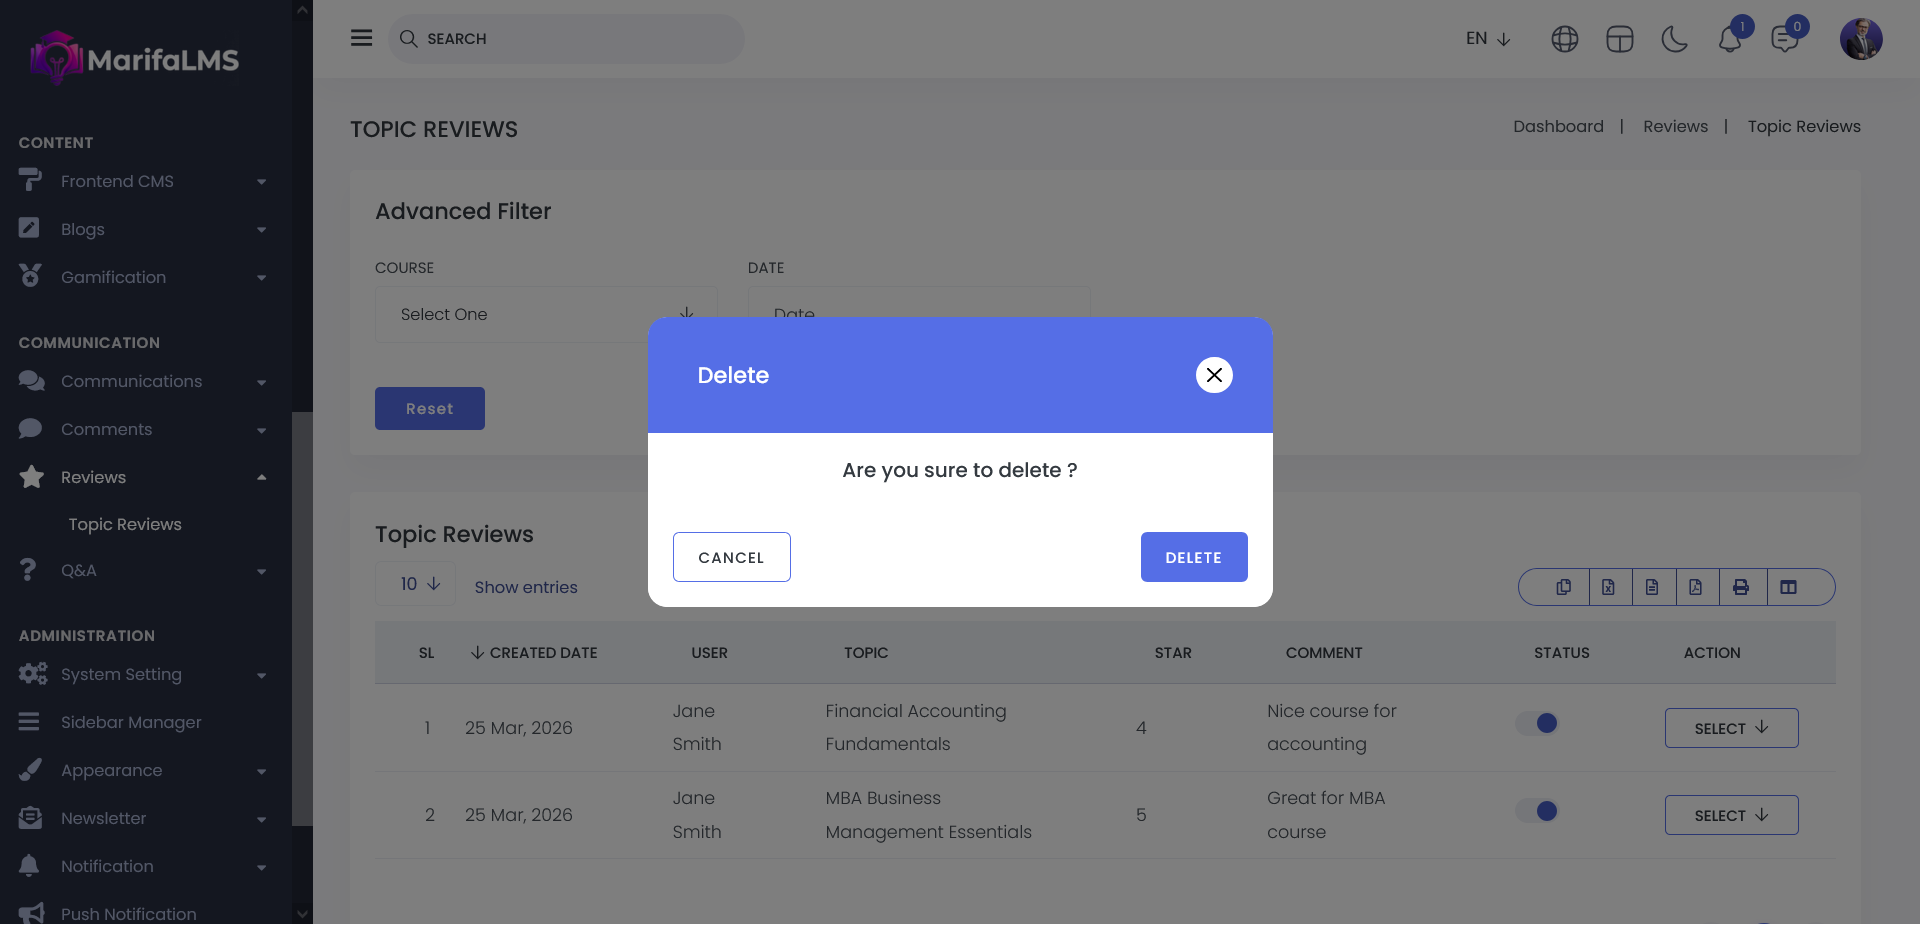
Task: Toggle dark mode with the moon icon
Action: coord(1674,39)
